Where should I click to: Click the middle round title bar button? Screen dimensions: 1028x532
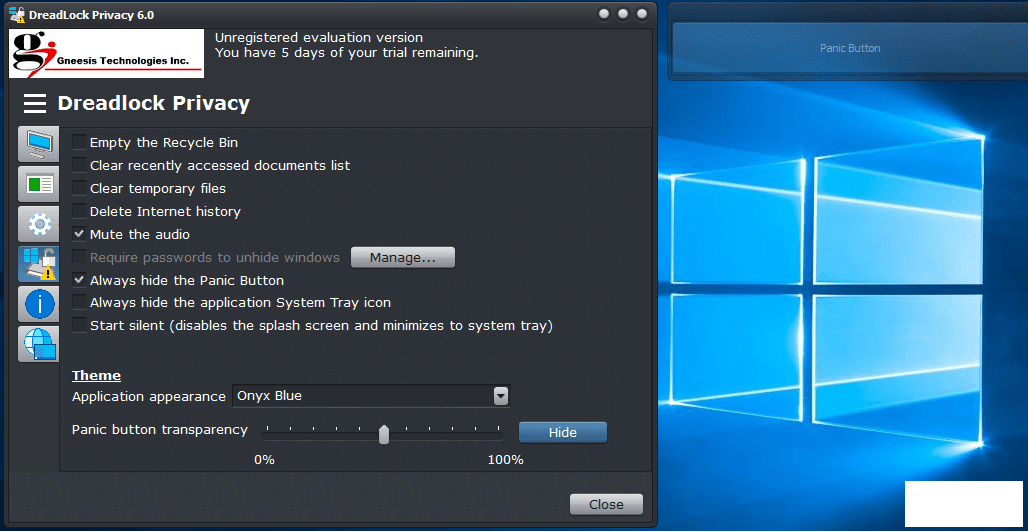point(623,14)
